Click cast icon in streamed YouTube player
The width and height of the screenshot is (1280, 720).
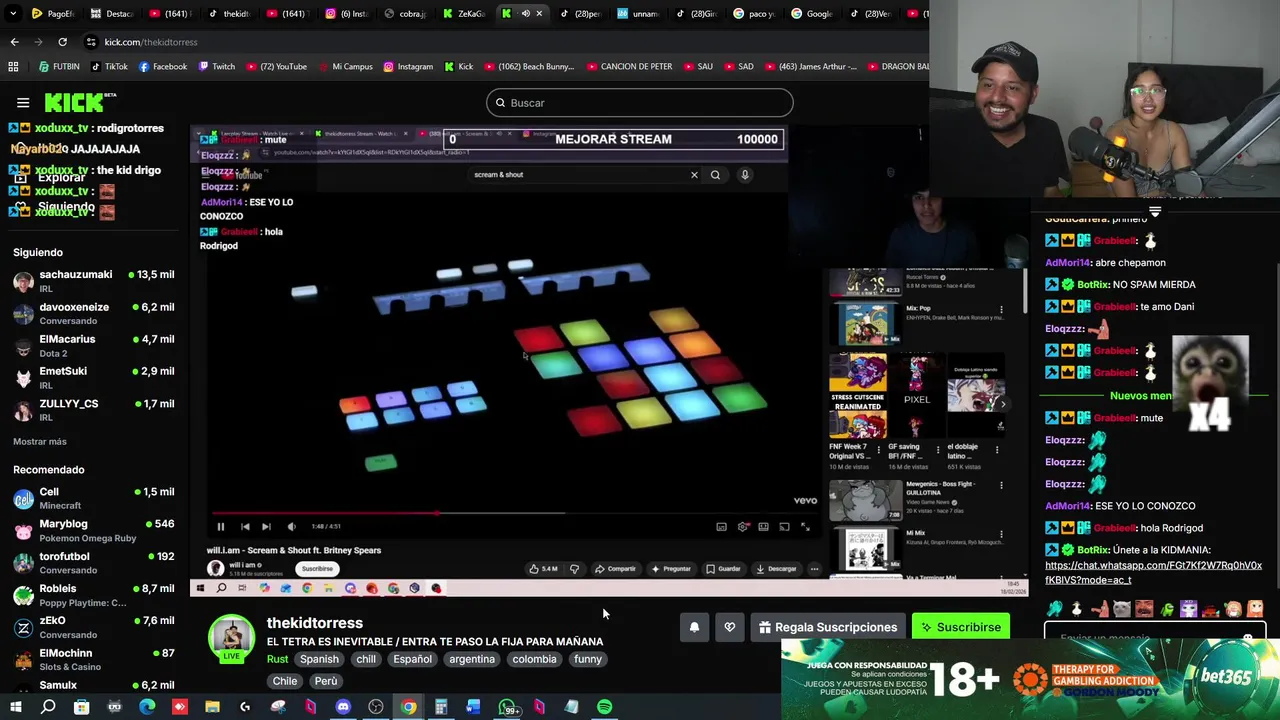pyautogui.click(x=784, y=526)
